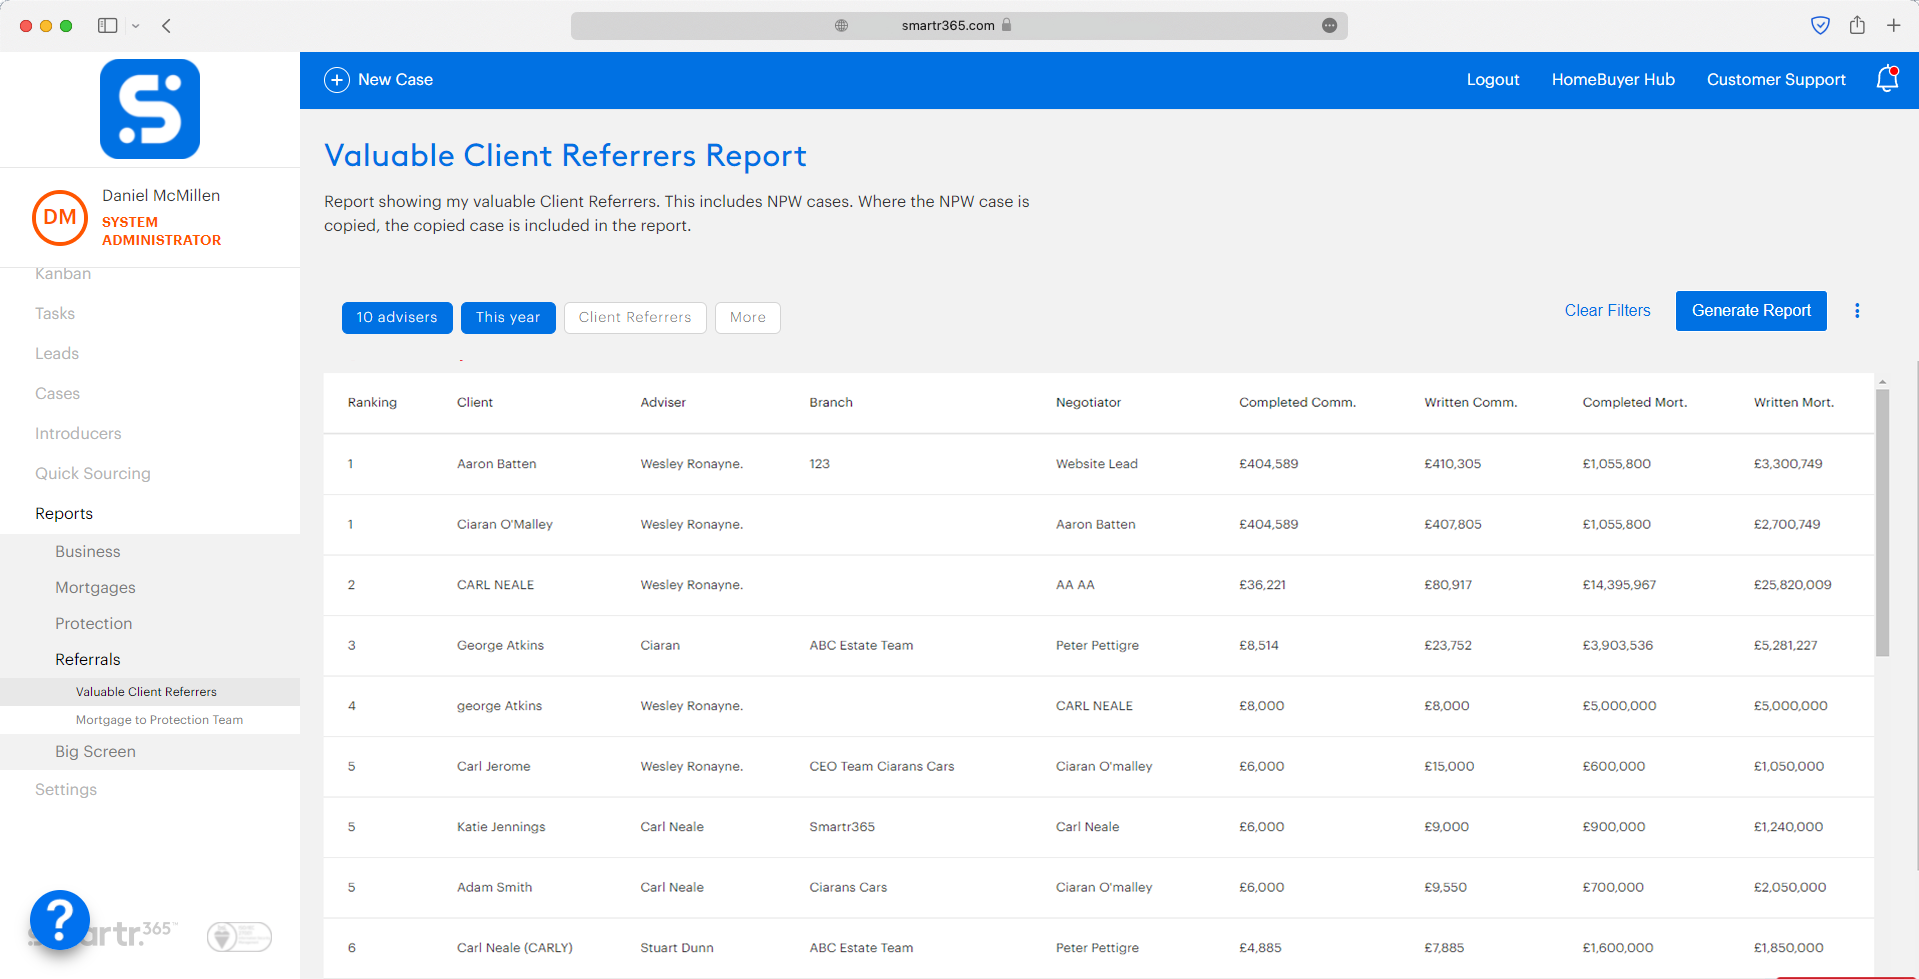The height and width of the screenshot is (979, 1919).
Task: Open the More filters dropdown
Action: click(x=748, y=318)
